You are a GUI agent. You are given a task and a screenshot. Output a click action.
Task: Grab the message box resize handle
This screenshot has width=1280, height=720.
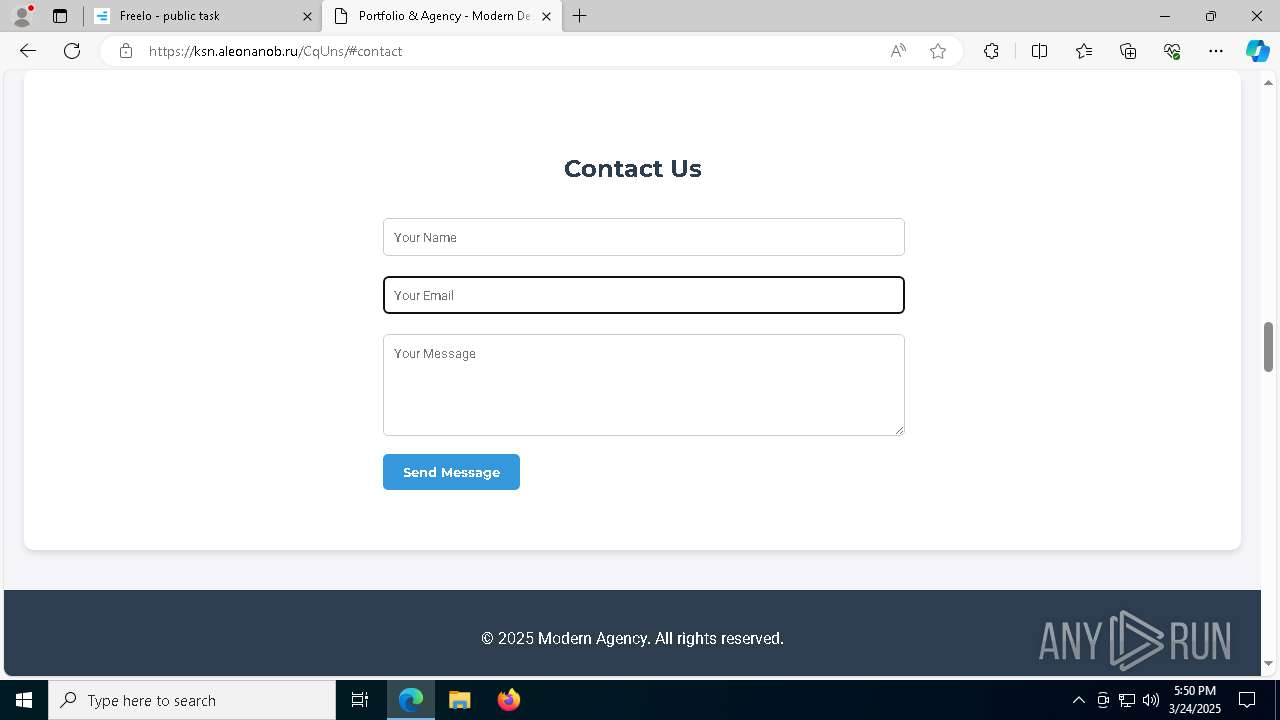tap(899, 430)
